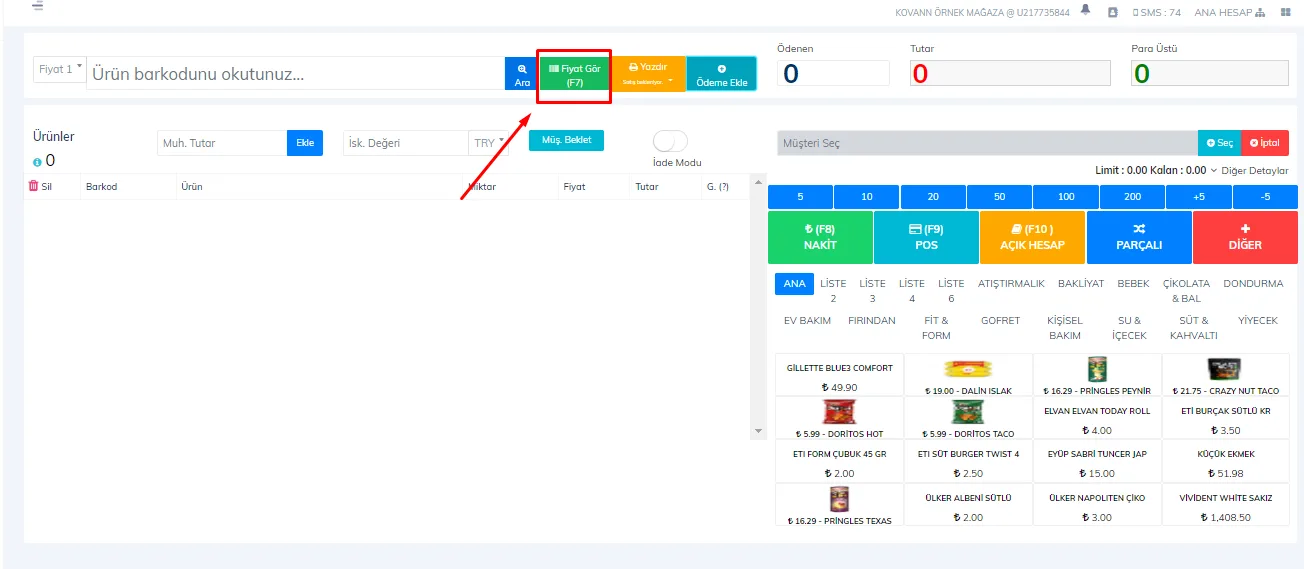Open the TRY currency dropdown
Viewport: 1304px width, 569px height.
(x=488, y=143)
